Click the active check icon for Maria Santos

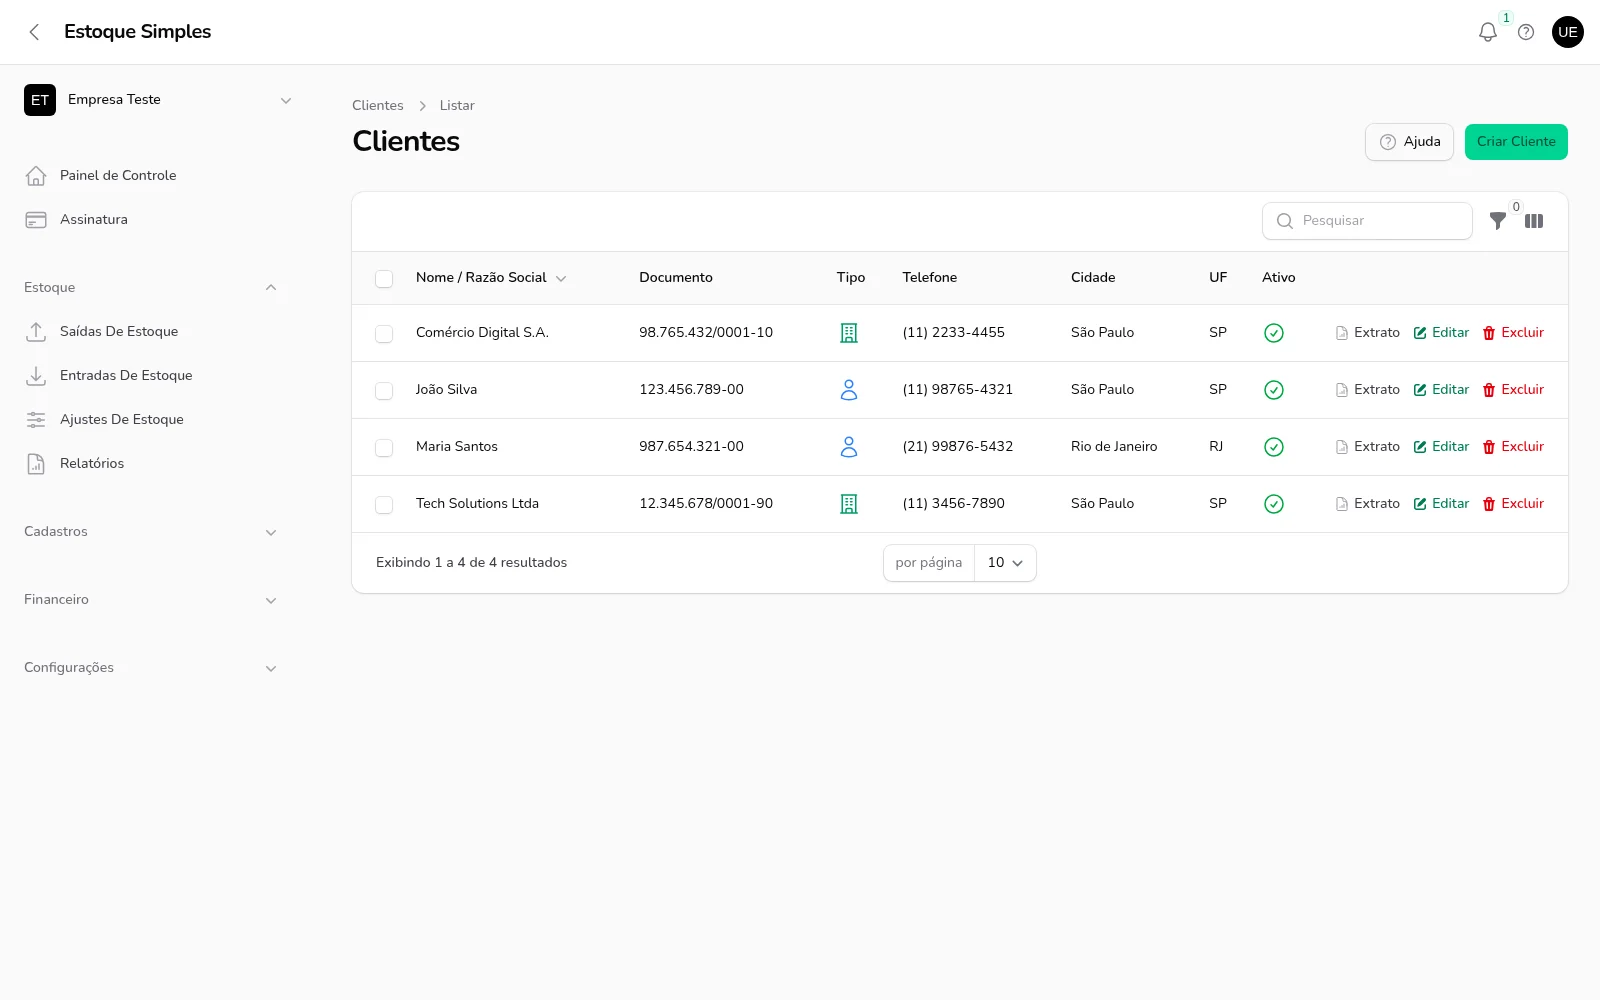[x=1274, y=447]
